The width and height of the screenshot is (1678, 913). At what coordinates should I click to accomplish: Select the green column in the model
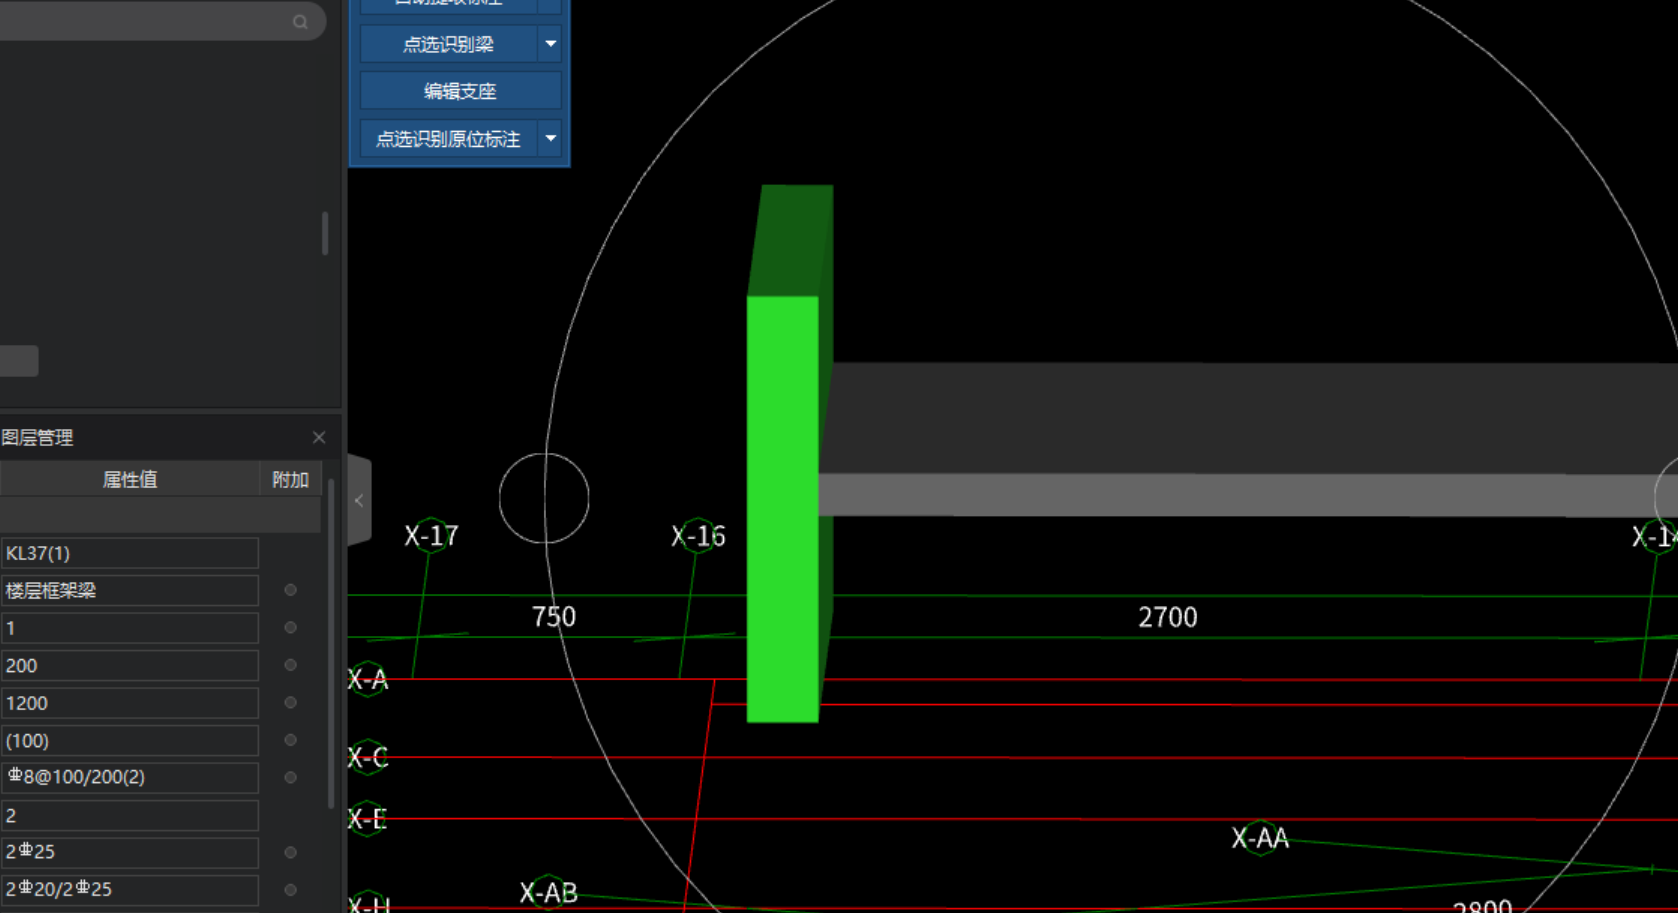[x=783, y=508]
